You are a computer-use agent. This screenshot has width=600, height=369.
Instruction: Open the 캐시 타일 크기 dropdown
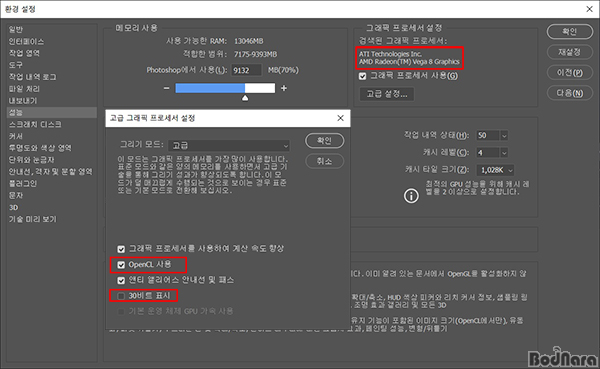click(495, 170)
